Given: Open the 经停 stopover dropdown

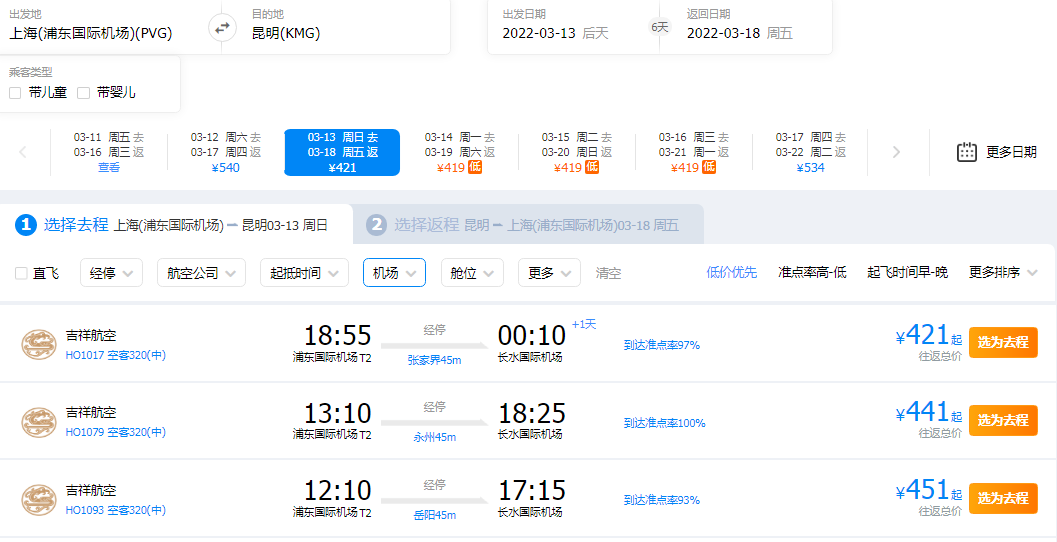Looking at the screenshot, I should pyautogui.click(x=111, y=272).
